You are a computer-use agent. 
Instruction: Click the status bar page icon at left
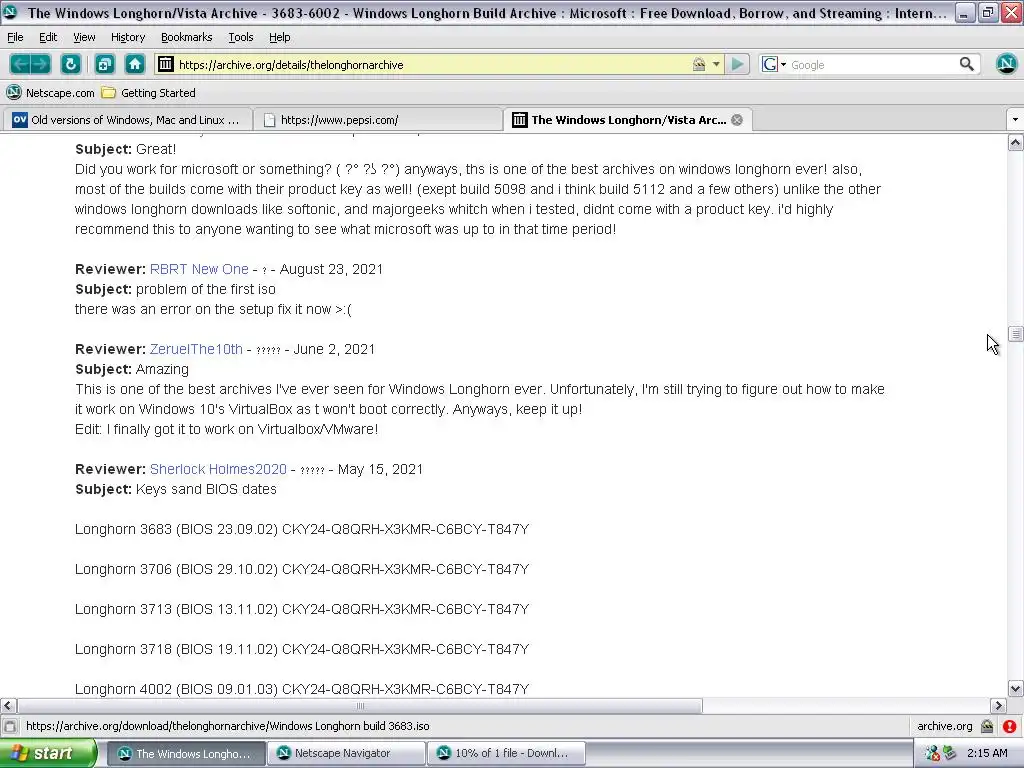(x=10, y=726)
